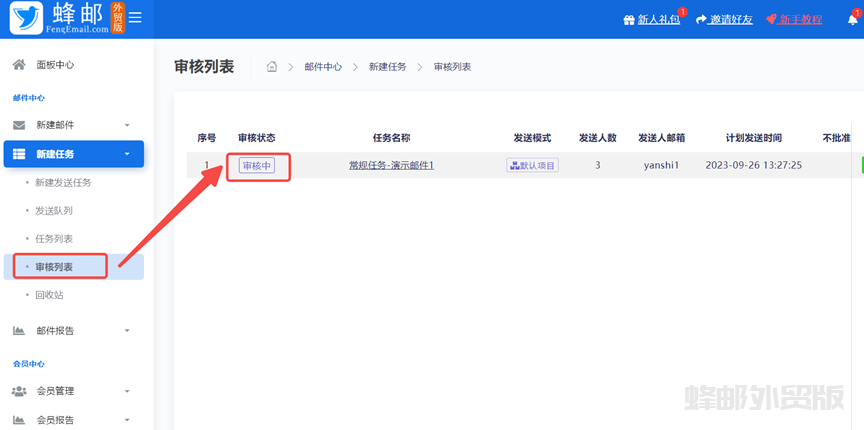This screenshot has height=430, width=864.
Task: Open the notification bell
Action: coord(852,20)
